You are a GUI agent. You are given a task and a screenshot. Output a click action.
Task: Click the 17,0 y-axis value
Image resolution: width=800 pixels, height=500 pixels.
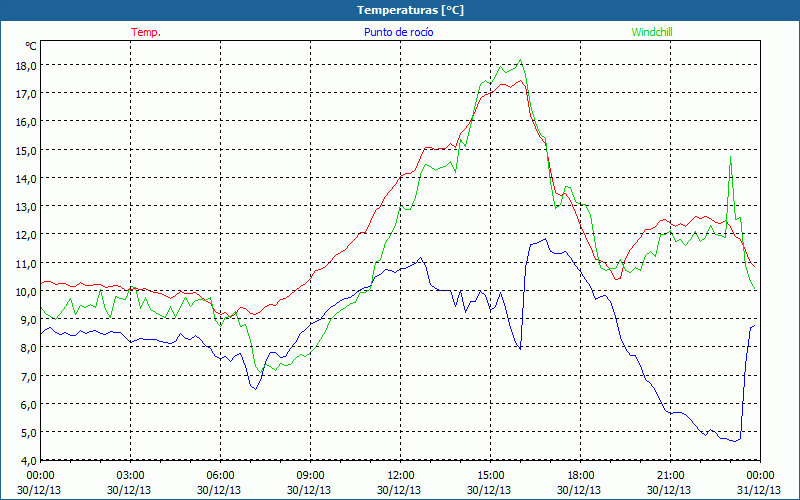(26, 93)
